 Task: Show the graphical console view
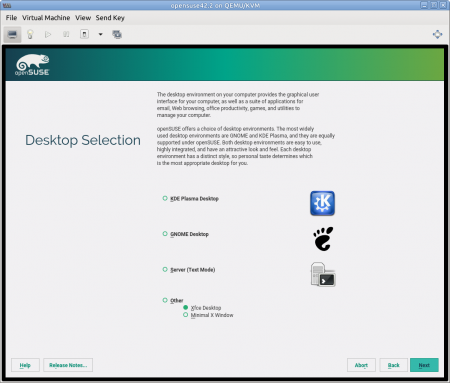12,34
